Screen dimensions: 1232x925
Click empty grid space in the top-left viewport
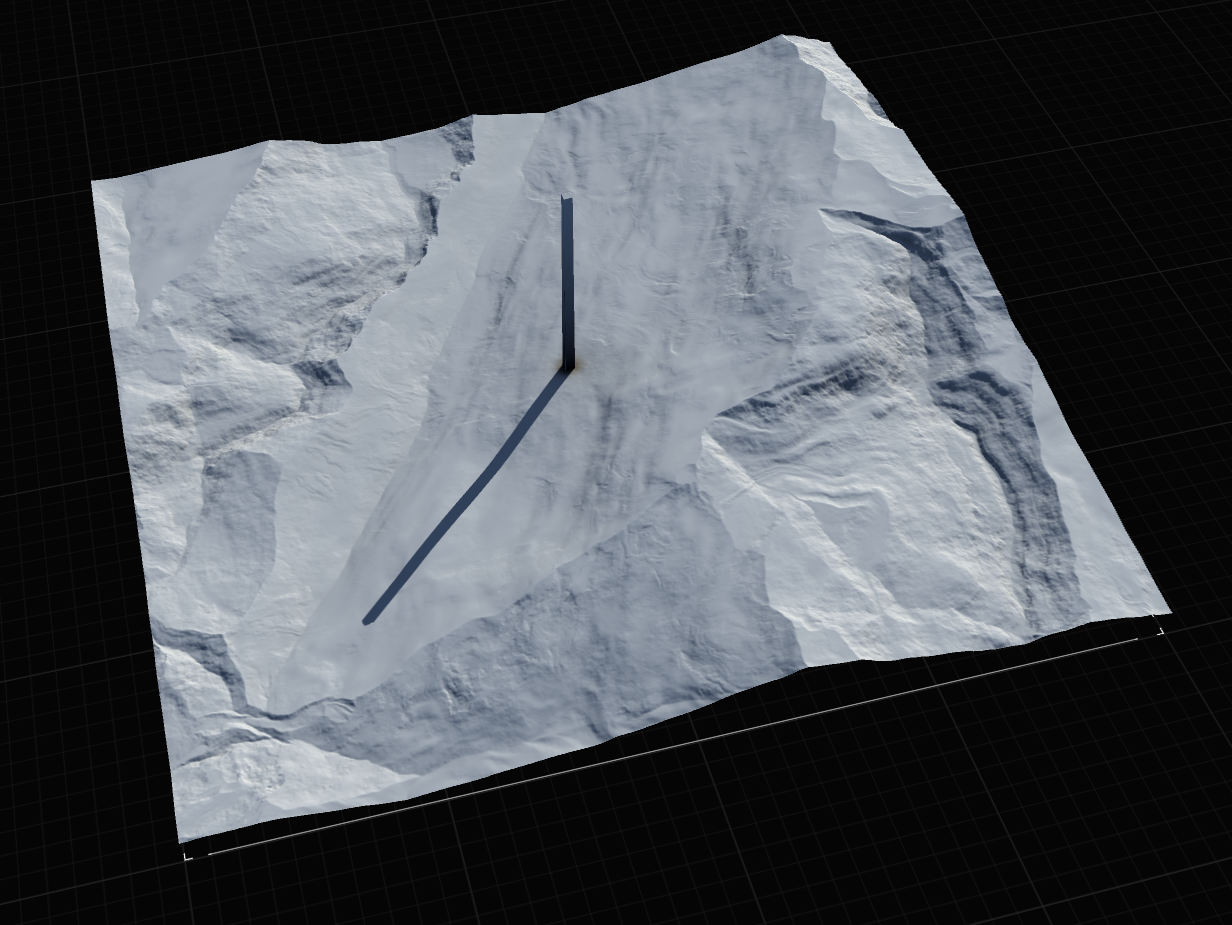pos(150,80)
